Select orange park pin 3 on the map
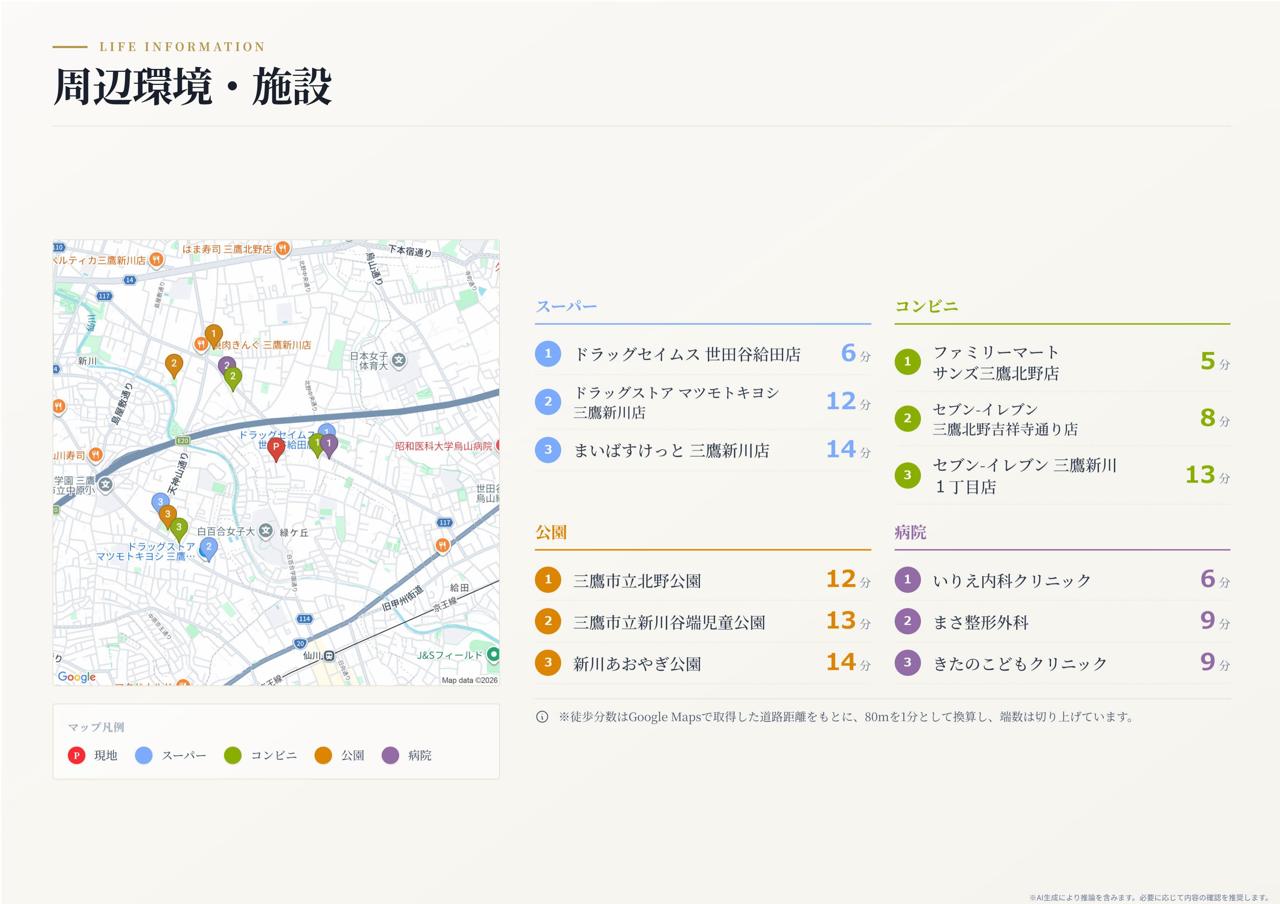Viewport: 1280px width, 904px height. coord(168,516)
